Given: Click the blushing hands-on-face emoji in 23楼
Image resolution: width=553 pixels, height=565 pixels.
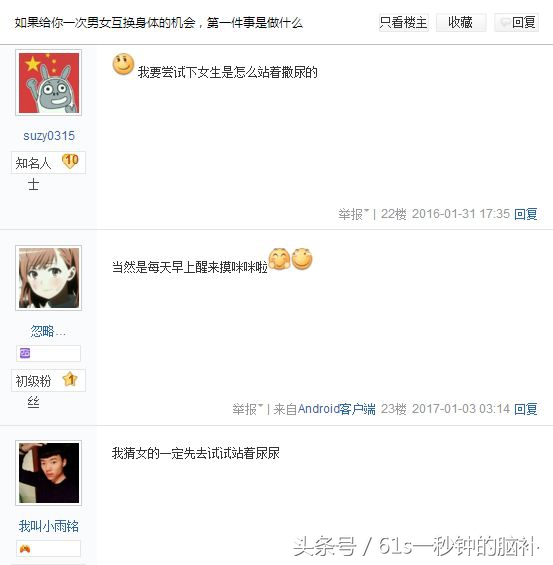Looking at the screenshot, I should tap(279, 258).
